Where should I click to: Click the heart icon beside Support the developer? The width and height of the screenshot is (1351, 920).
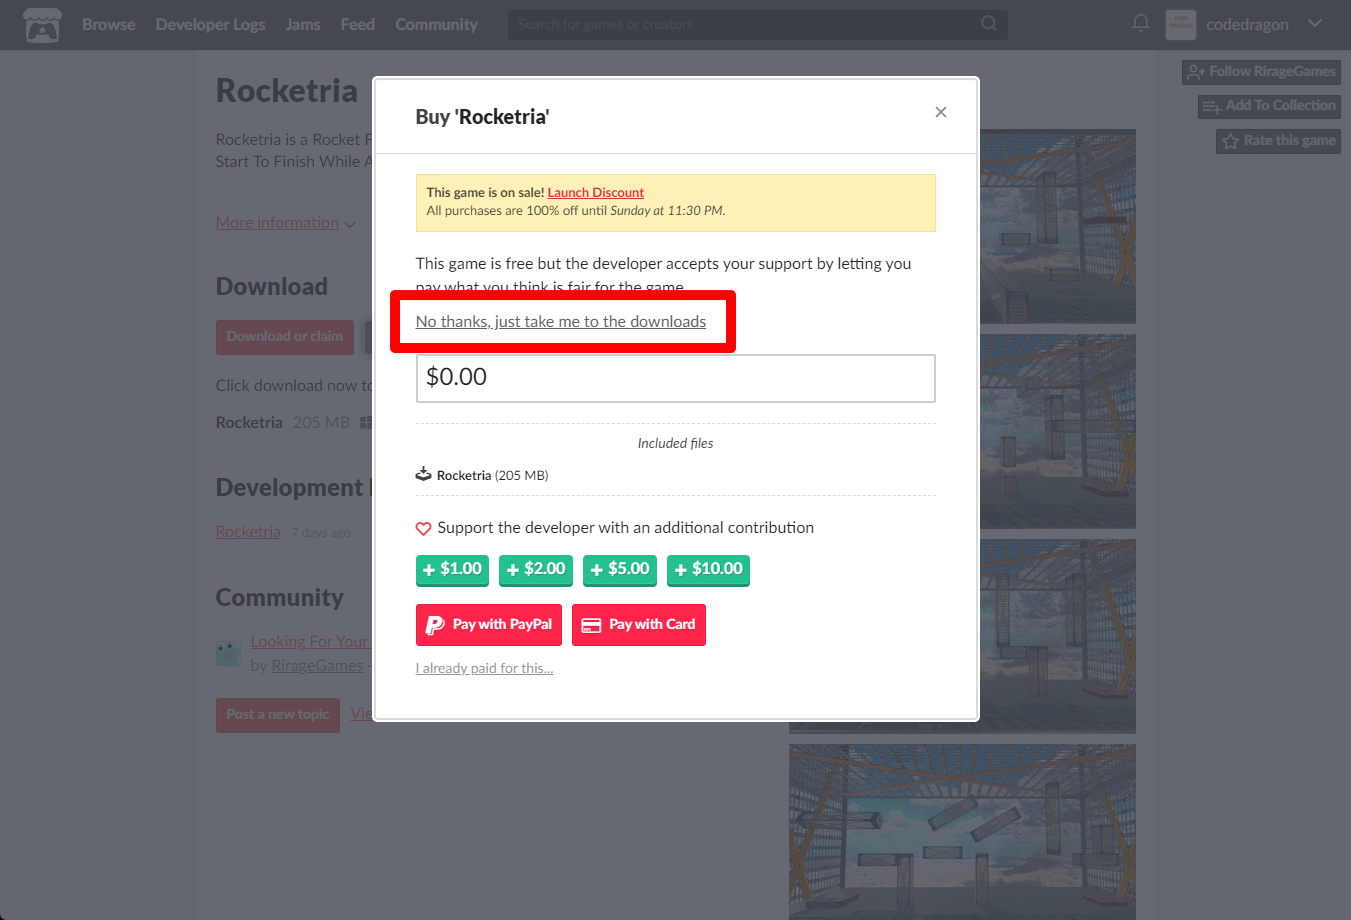pos(424,528)
